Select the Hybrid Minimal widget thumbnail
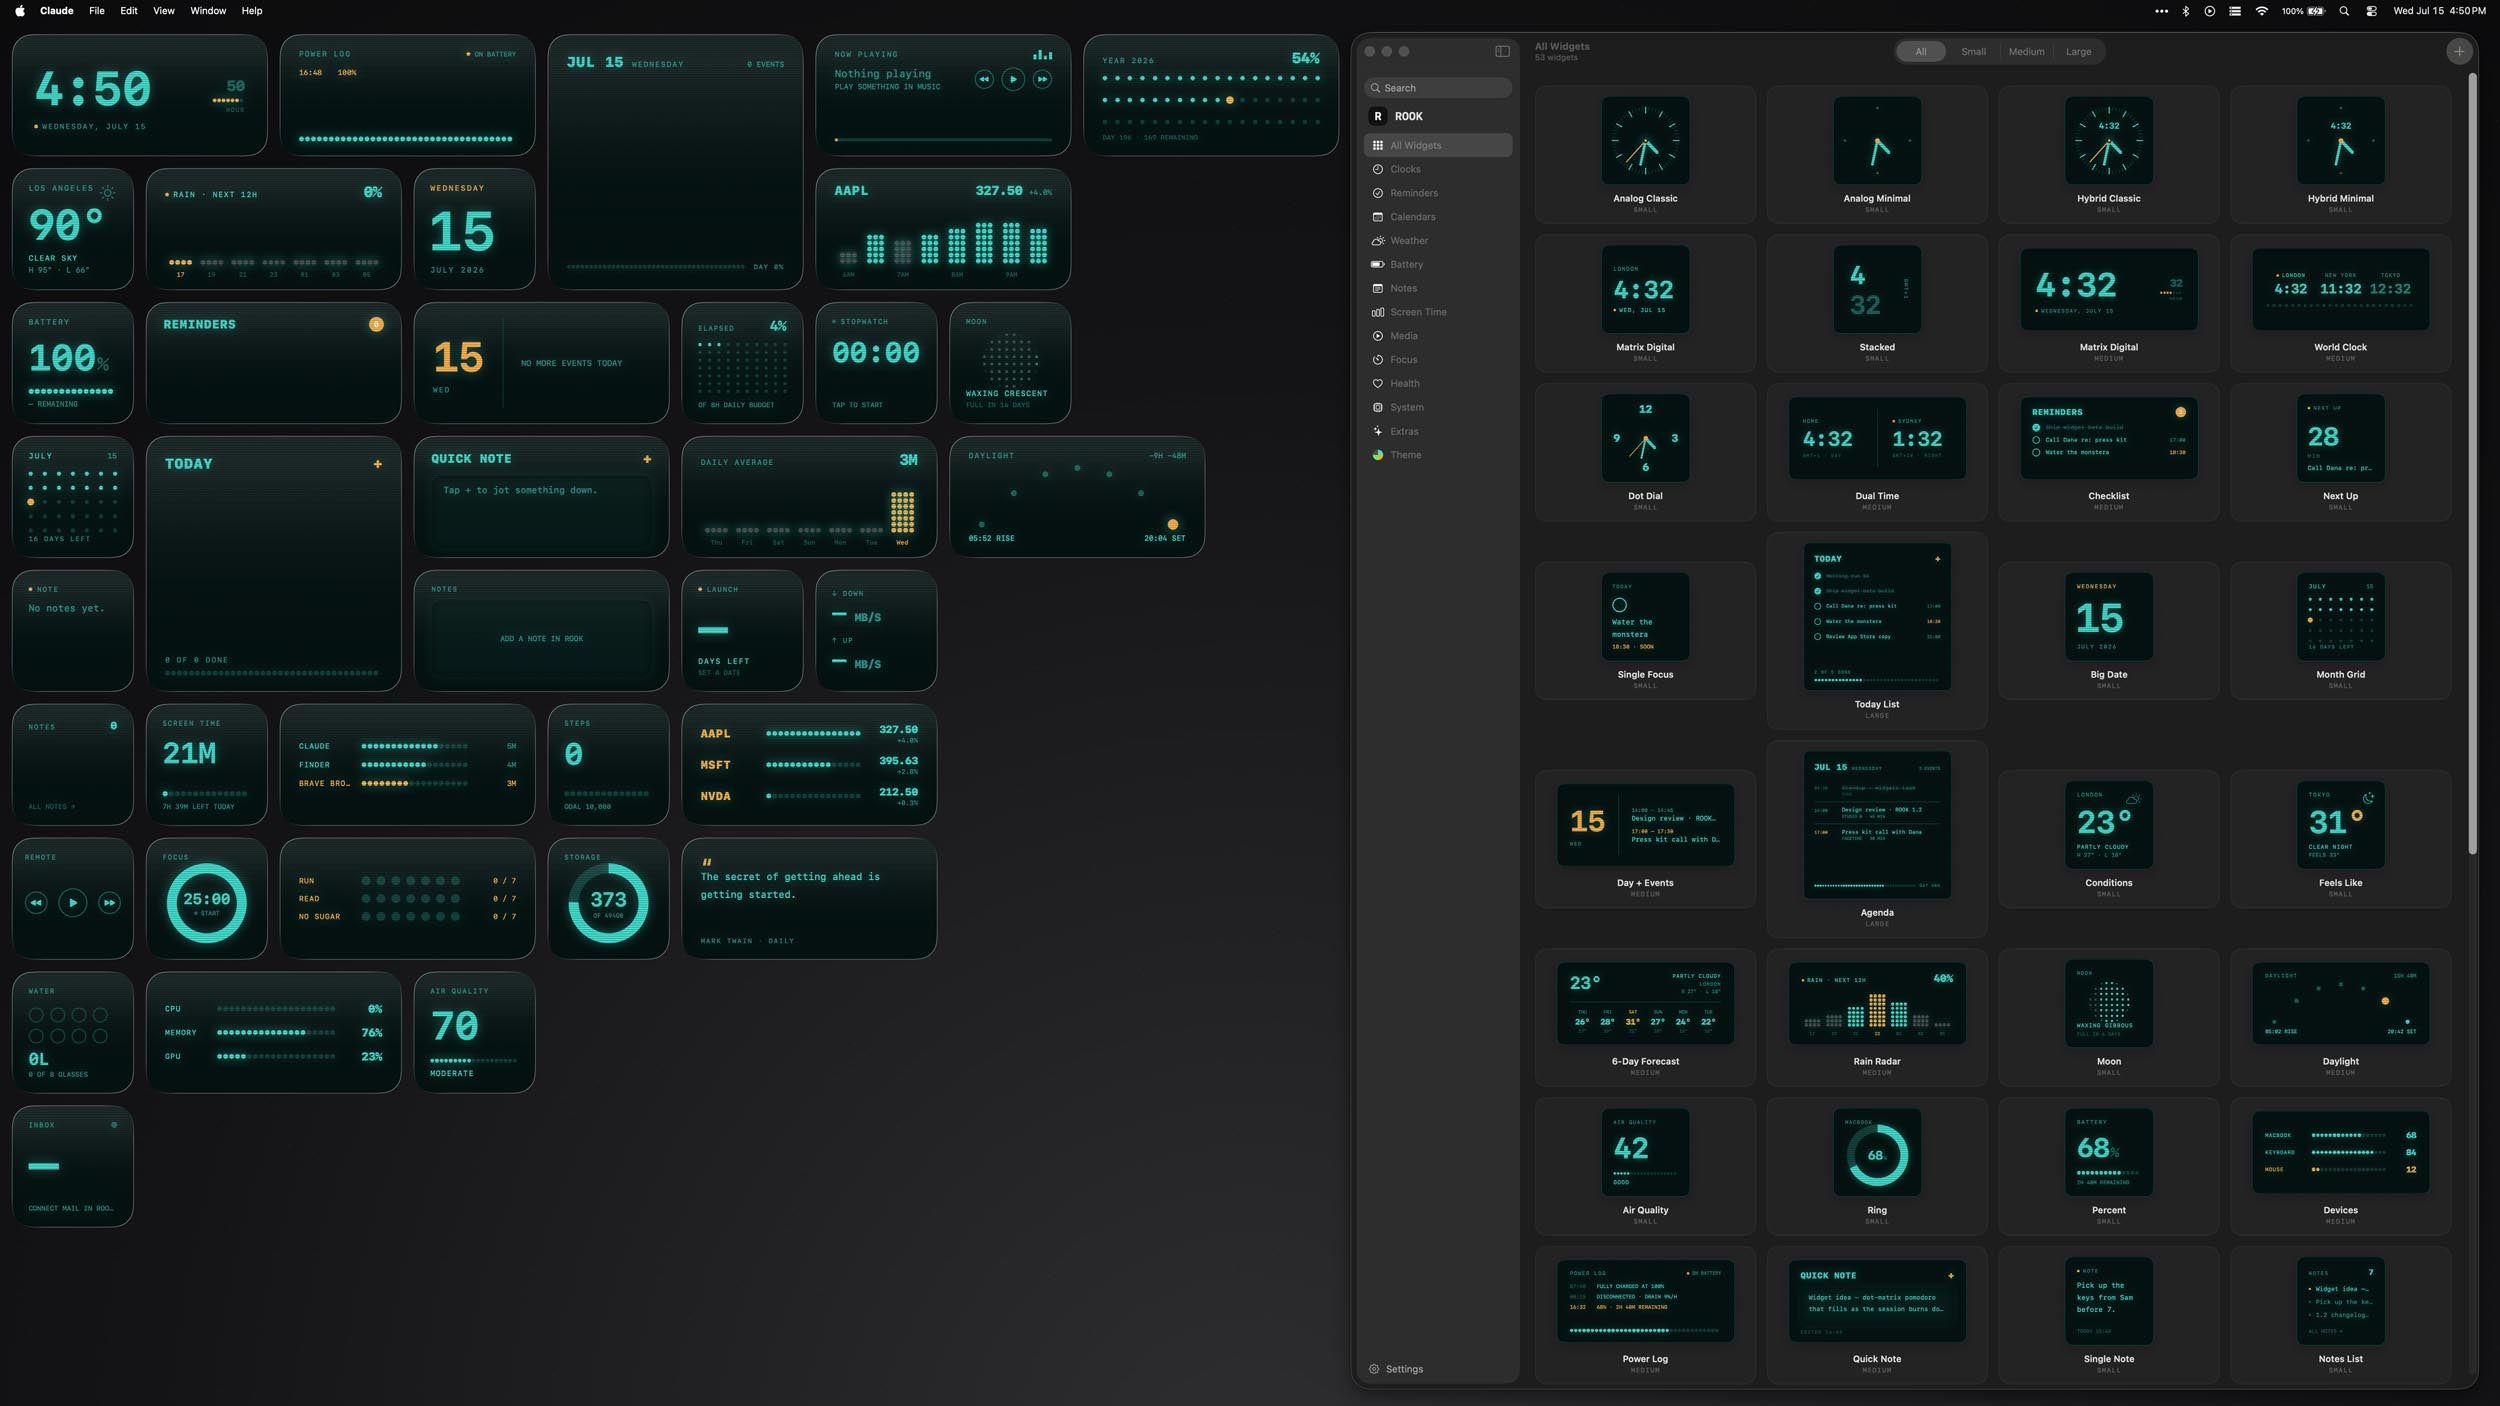This screenshot has width=2500, height=1406. tap(2340, 140)
